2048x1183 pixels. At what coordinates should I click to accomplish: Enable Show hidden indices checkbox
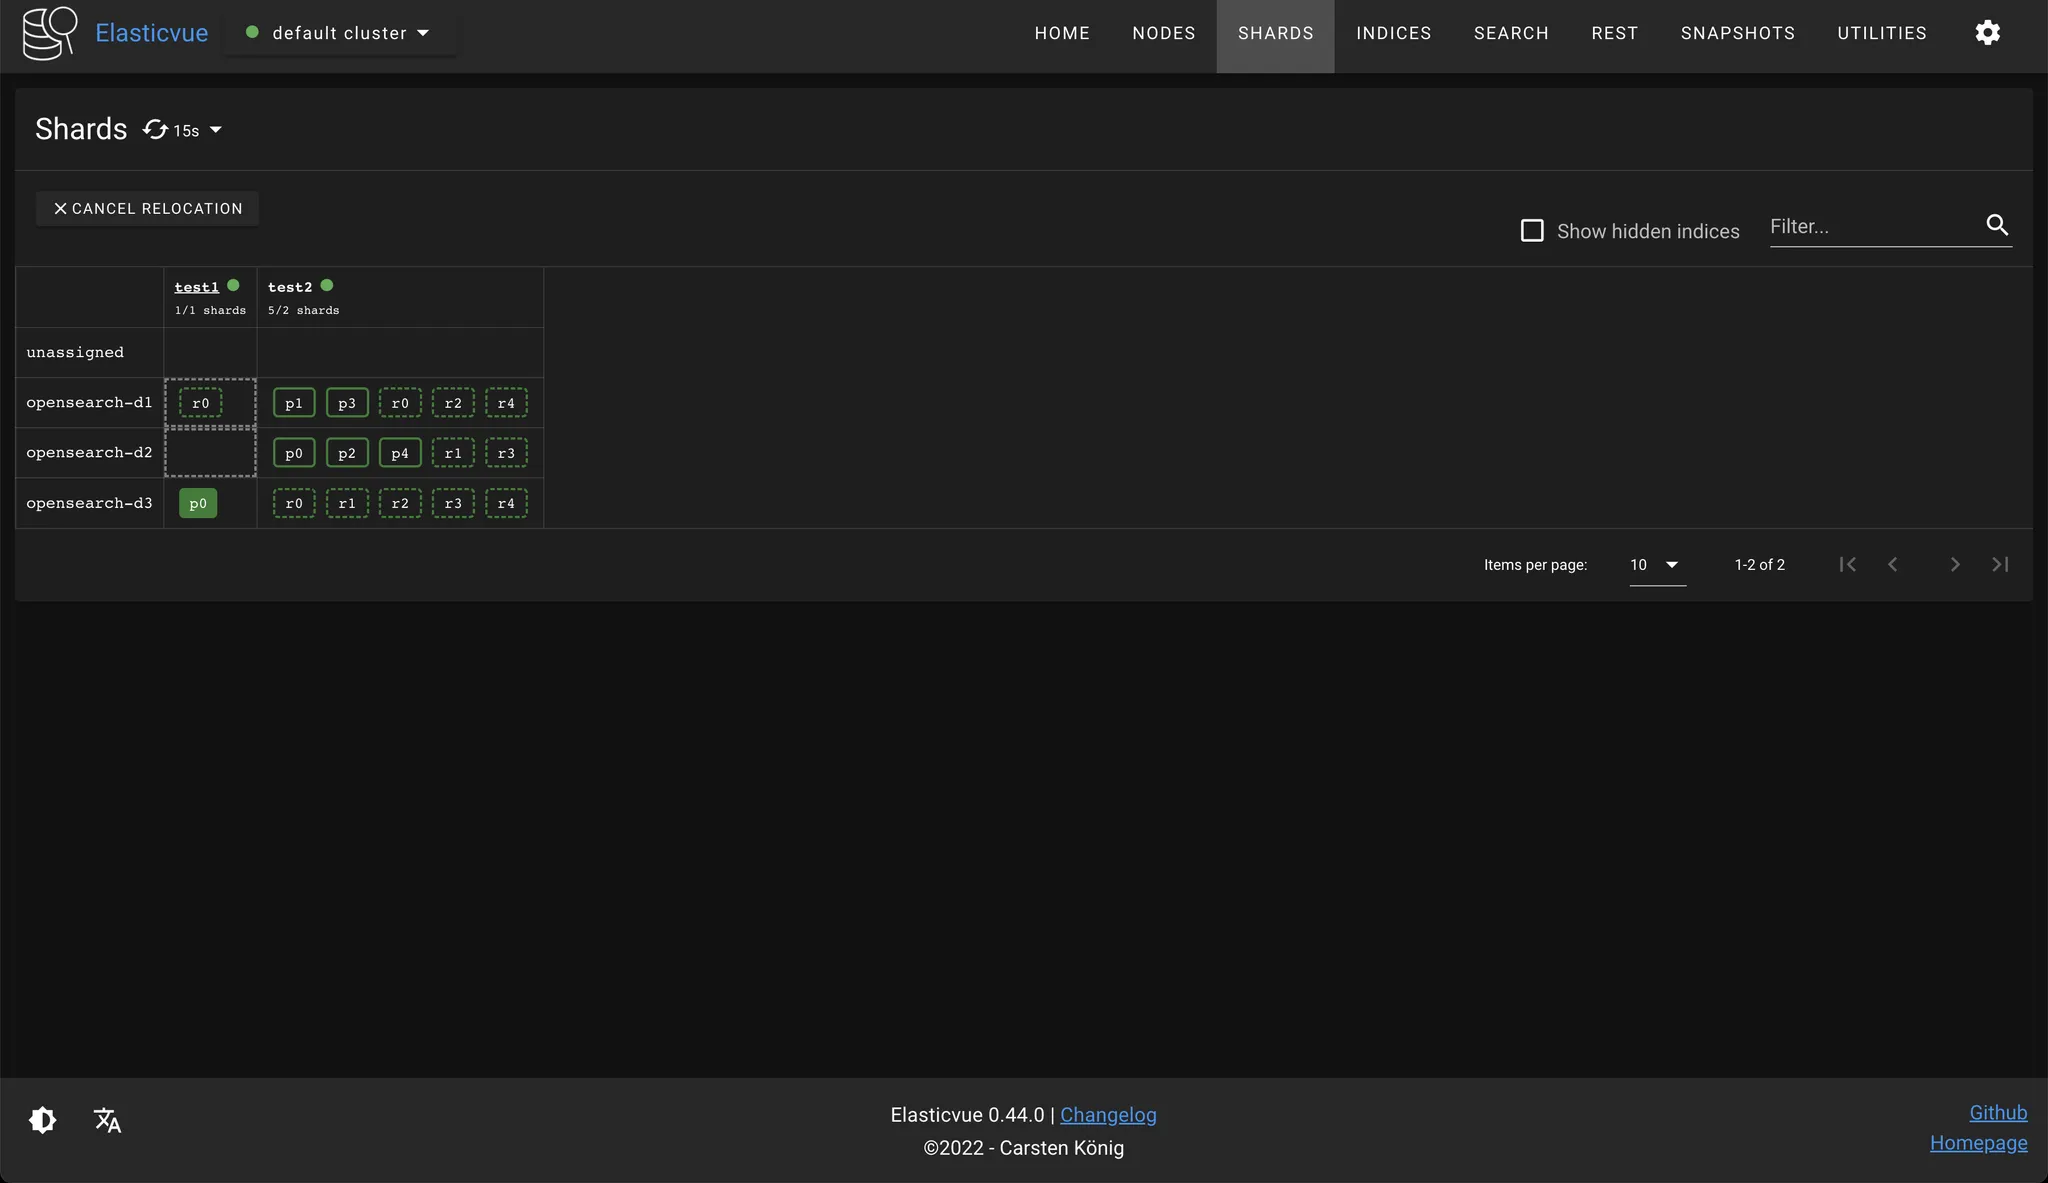click(x=1532, y=231)
